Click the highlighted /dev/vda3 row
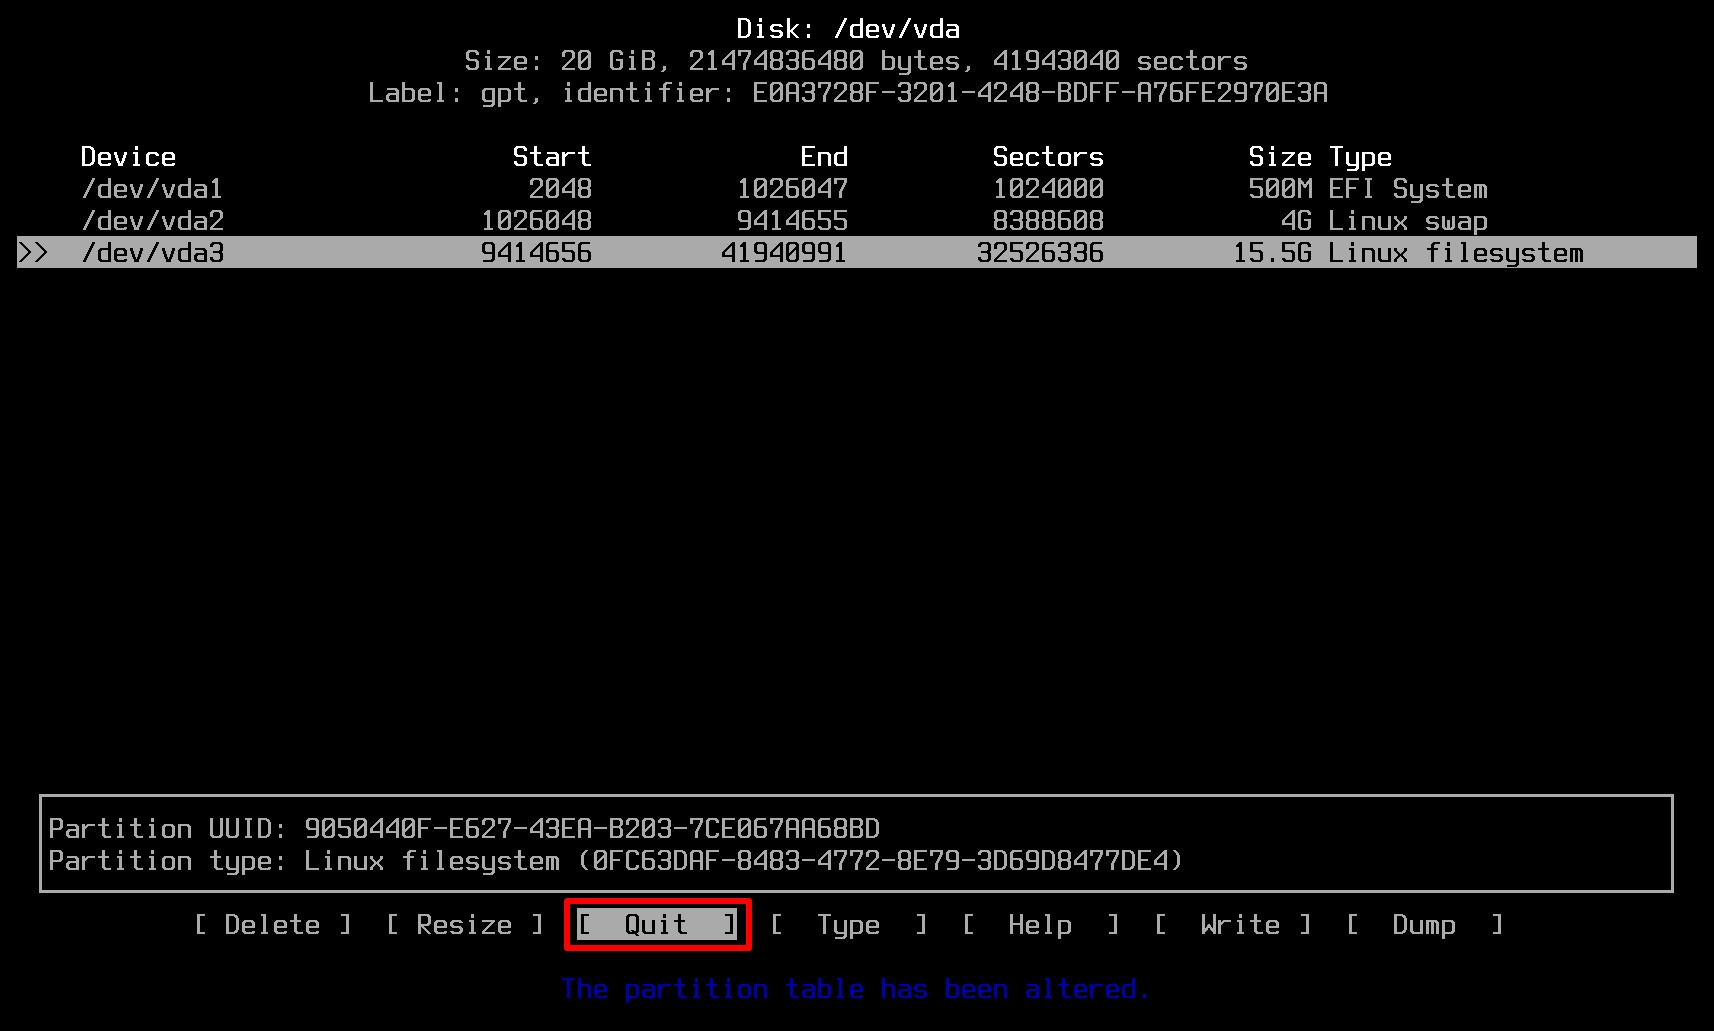This screenshot has width=1714, height=1031. tap(857, 252)
